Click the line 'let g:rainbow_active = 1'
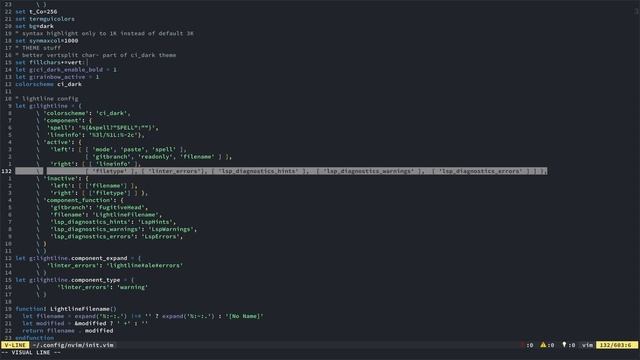This screenshot has height=360, width=640. click(57, 77)
